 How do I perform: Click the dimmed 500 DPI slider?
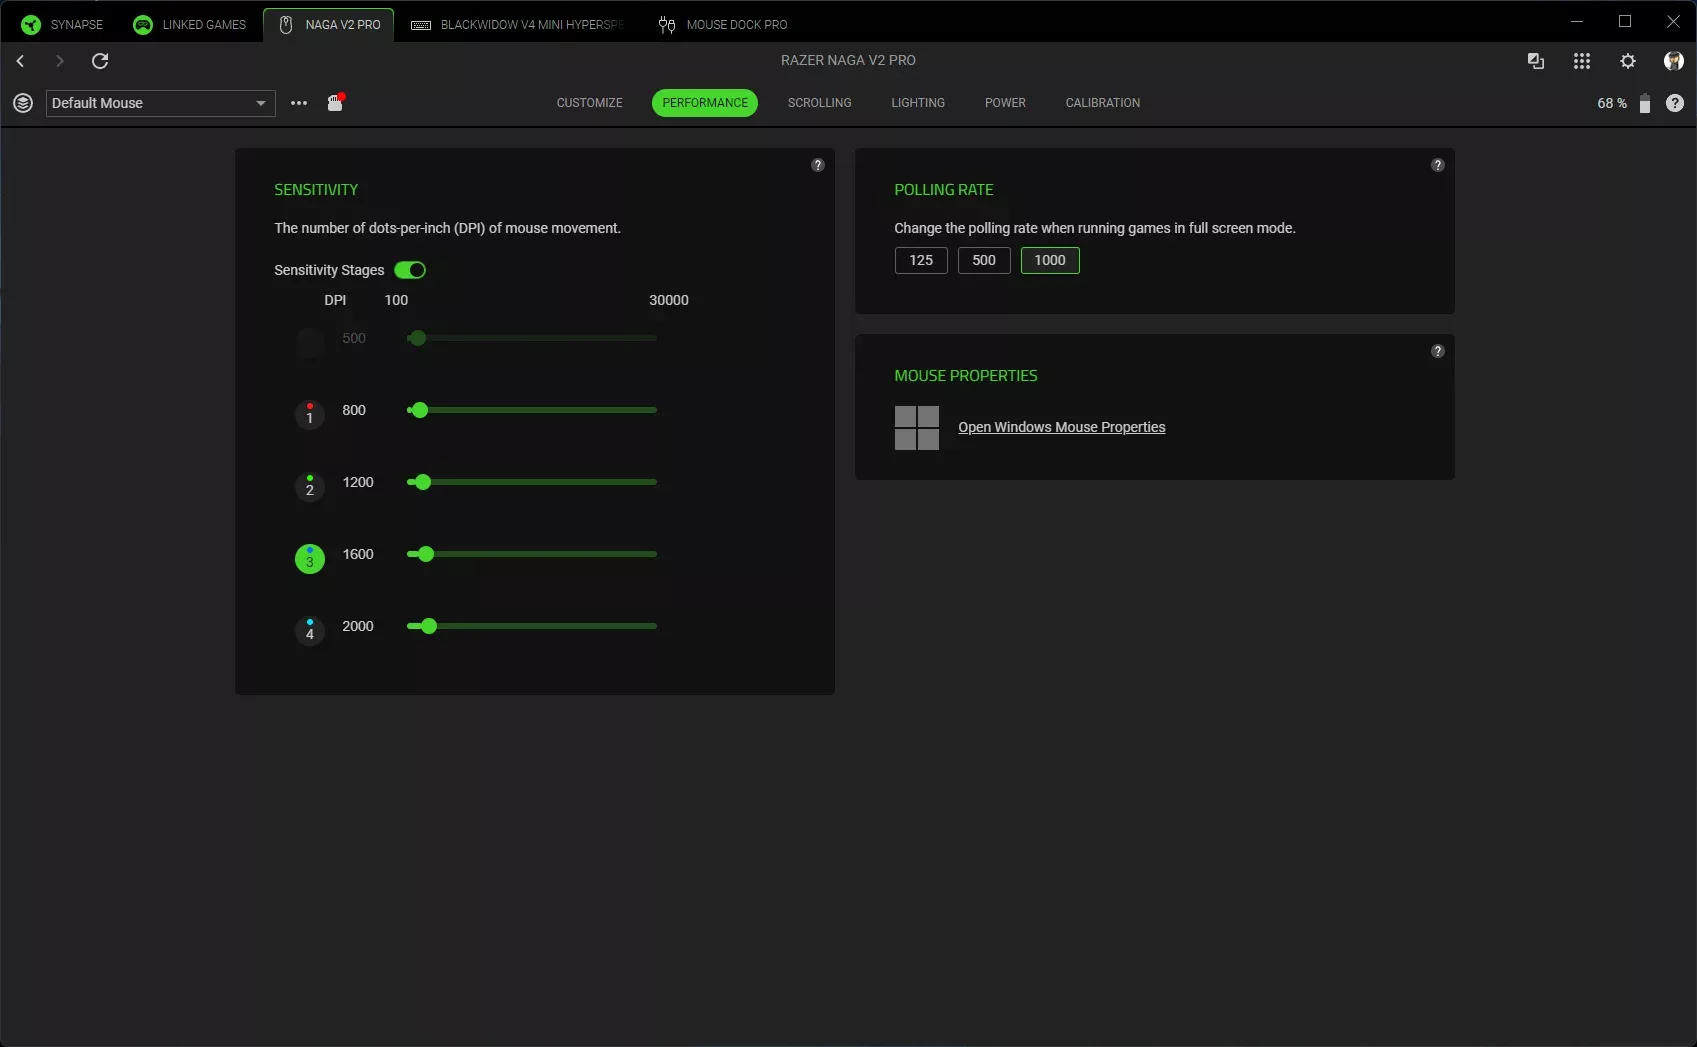tap(532, 338)
